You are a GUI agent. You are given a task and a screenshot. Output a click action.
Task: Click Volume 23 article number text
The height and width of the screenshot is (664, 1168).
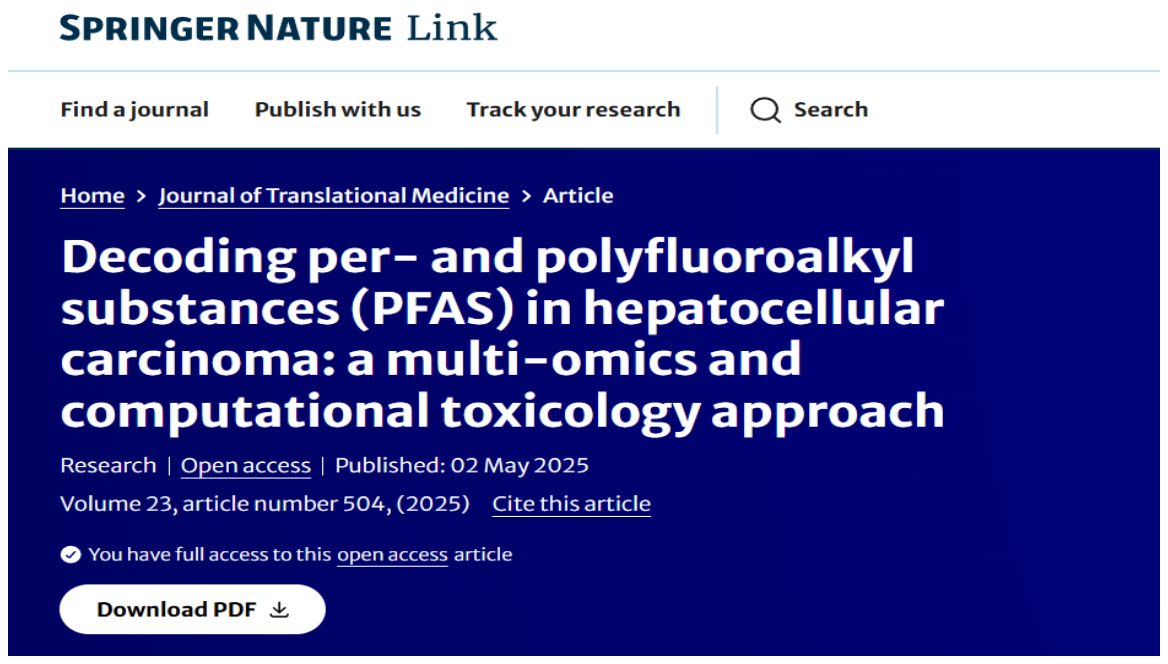coord(264,504)
